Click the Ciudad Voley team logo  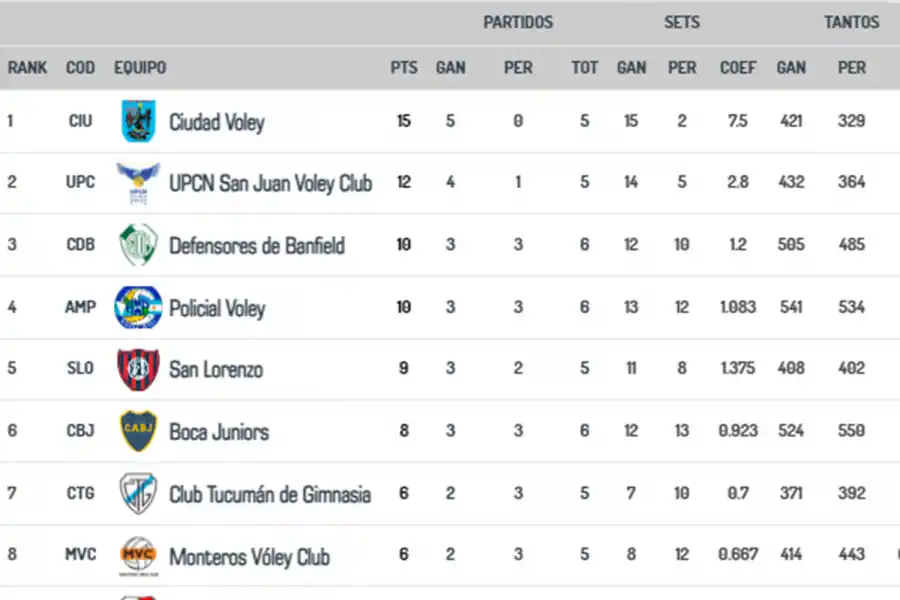137,121
